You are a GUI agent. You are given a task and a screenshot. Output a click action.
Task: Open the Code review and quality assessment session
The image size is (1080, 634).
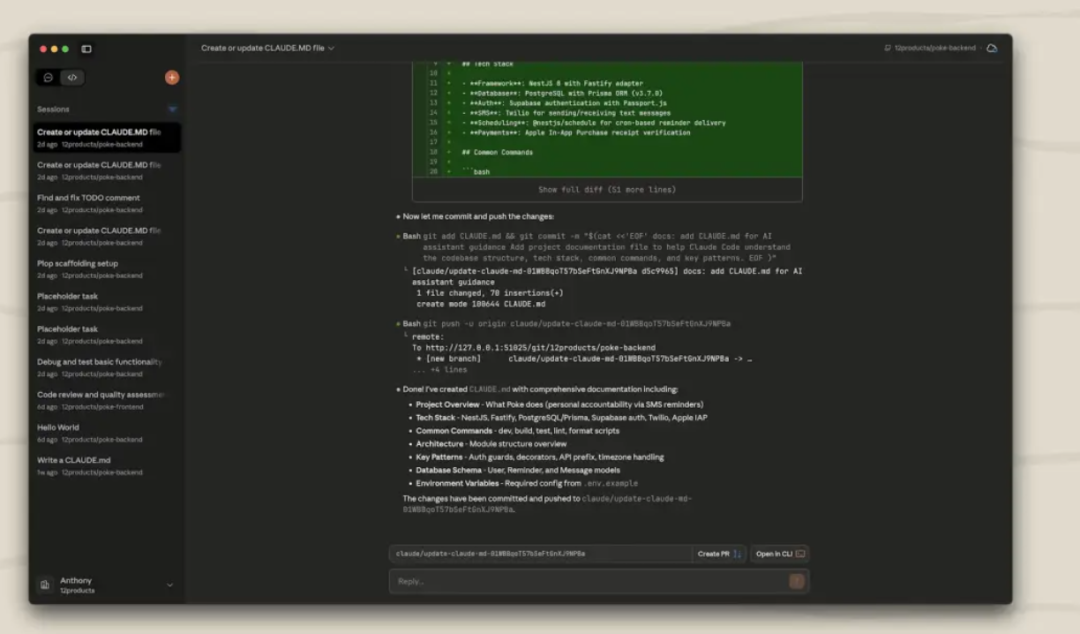(x=107, y=400)
